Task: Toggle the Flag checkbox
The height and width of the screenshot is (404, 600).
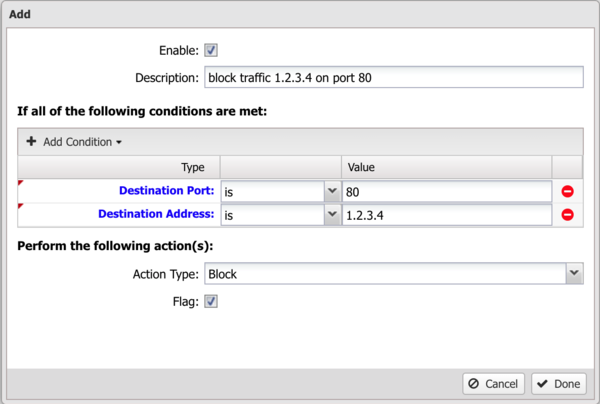Action: 211,301
